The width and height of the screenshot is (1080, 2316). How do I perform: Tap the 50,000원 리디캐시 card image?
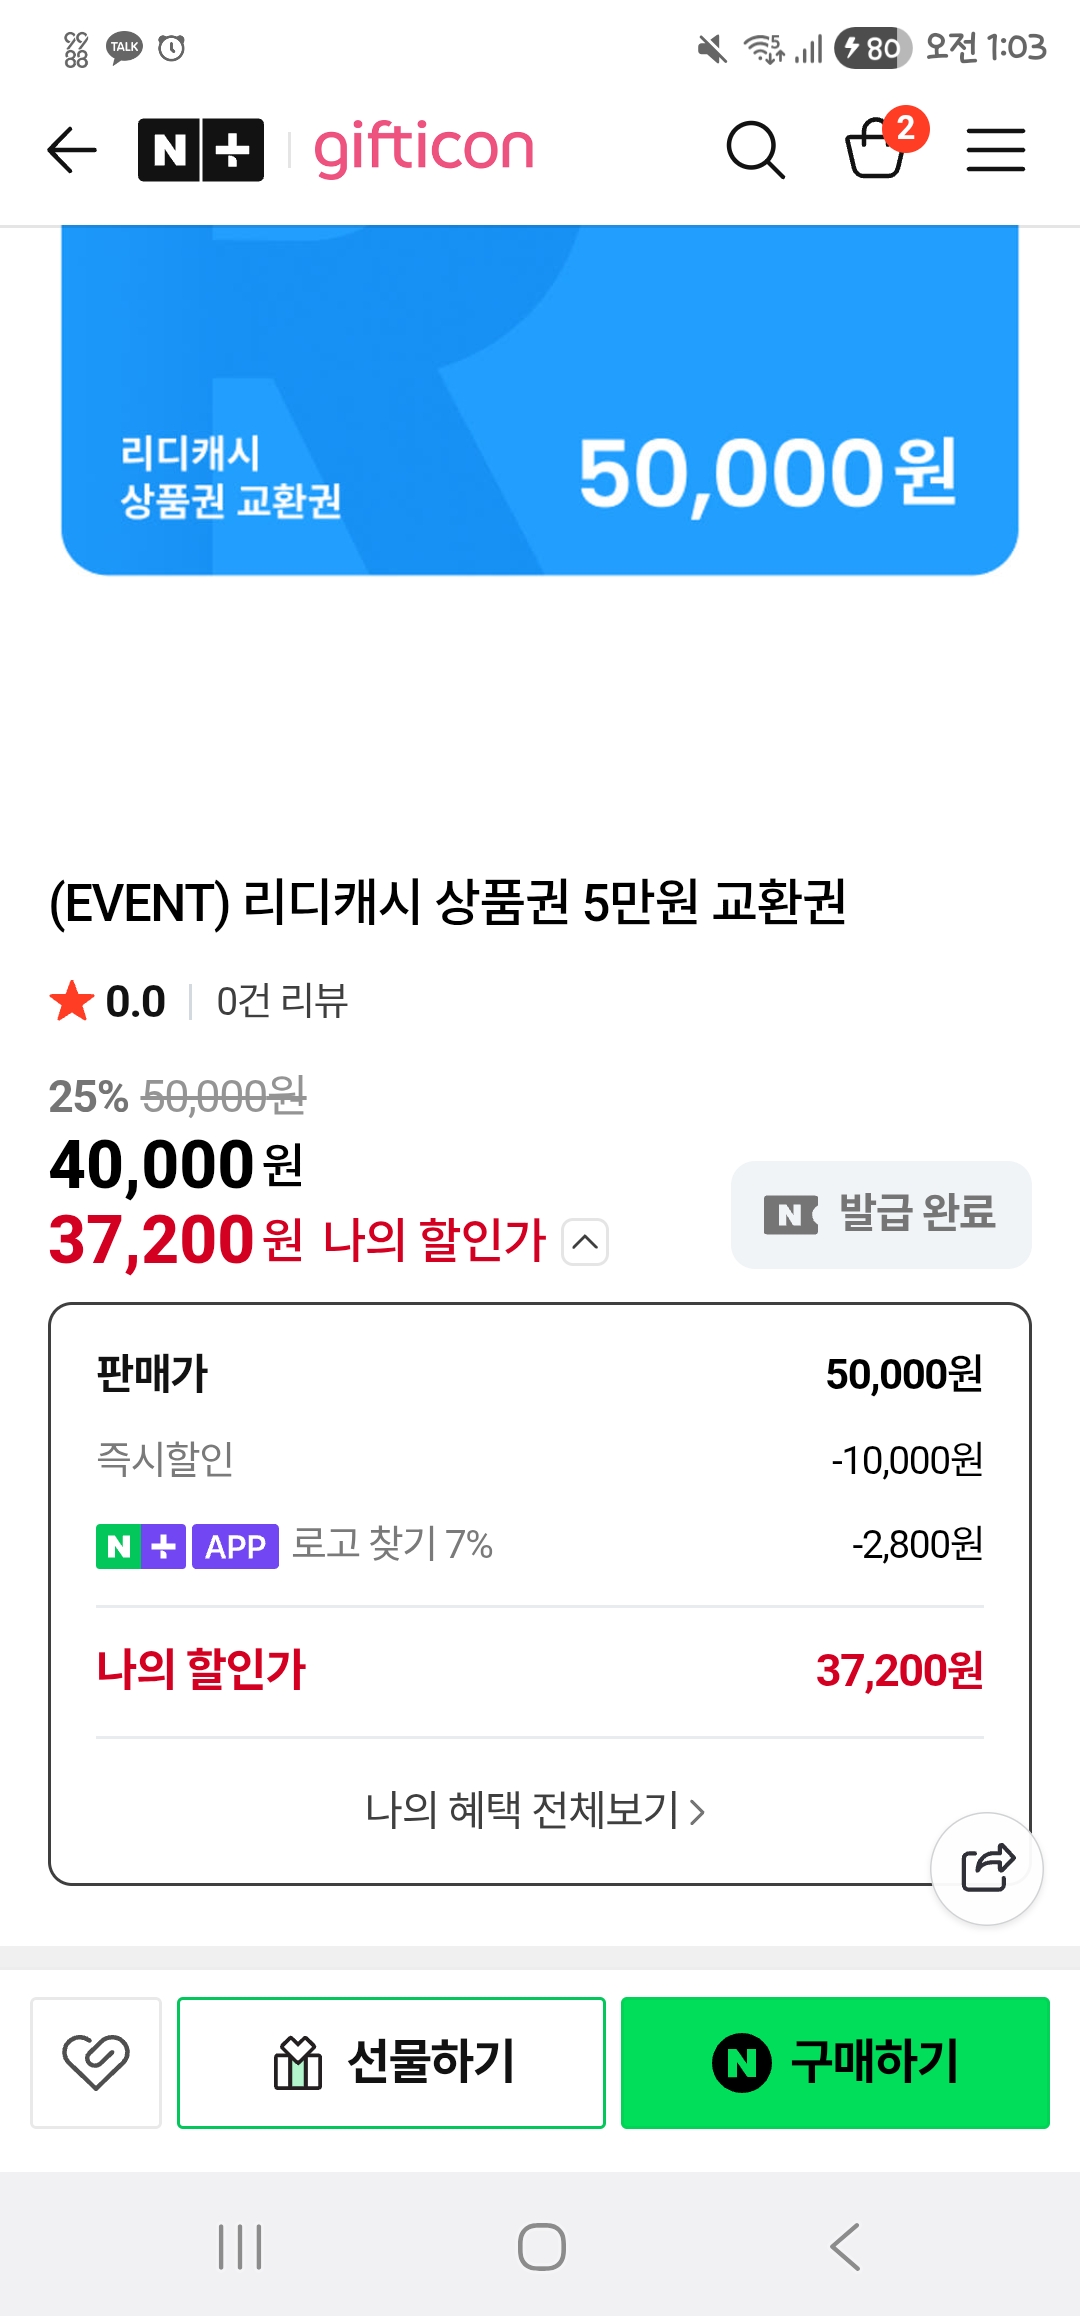click(540, 400)
